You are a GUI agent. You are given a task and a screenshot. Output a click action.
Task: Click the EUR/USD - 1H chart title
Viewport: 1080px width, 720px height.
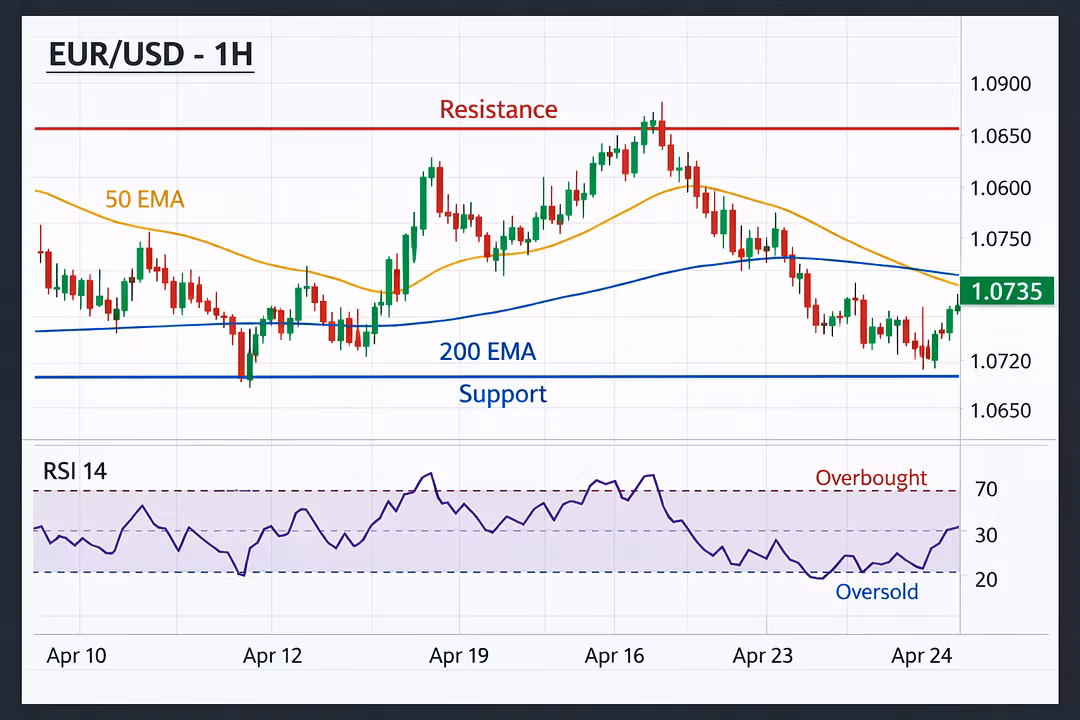pyautogui.click(x=150, y=54)
